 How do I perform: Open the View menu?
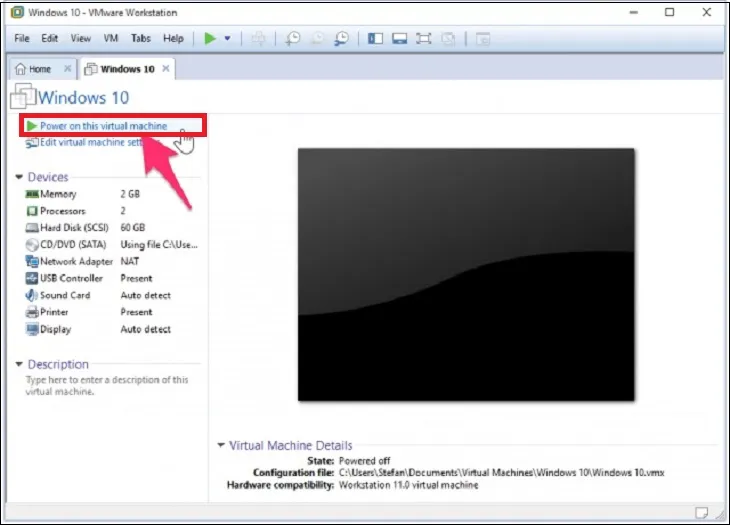click(81, 38)
